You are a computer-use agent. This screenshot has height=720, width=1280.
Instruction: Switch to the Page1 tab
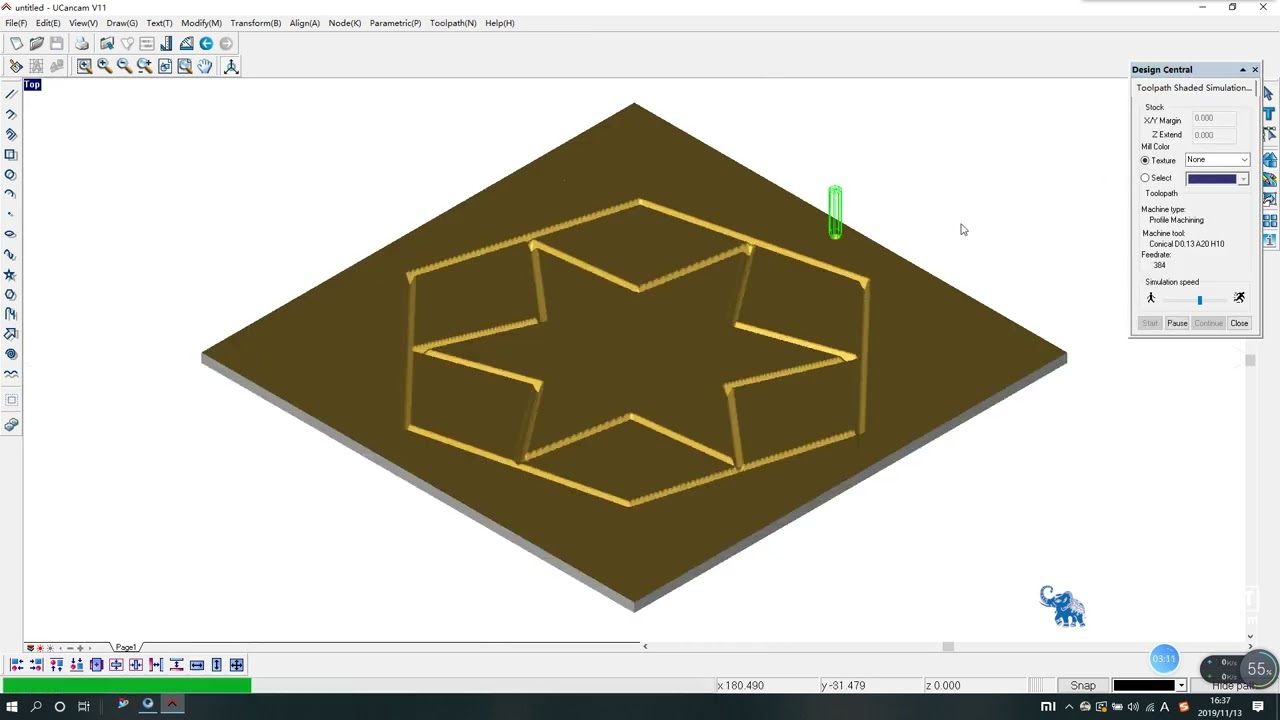[x=126, y=647]
